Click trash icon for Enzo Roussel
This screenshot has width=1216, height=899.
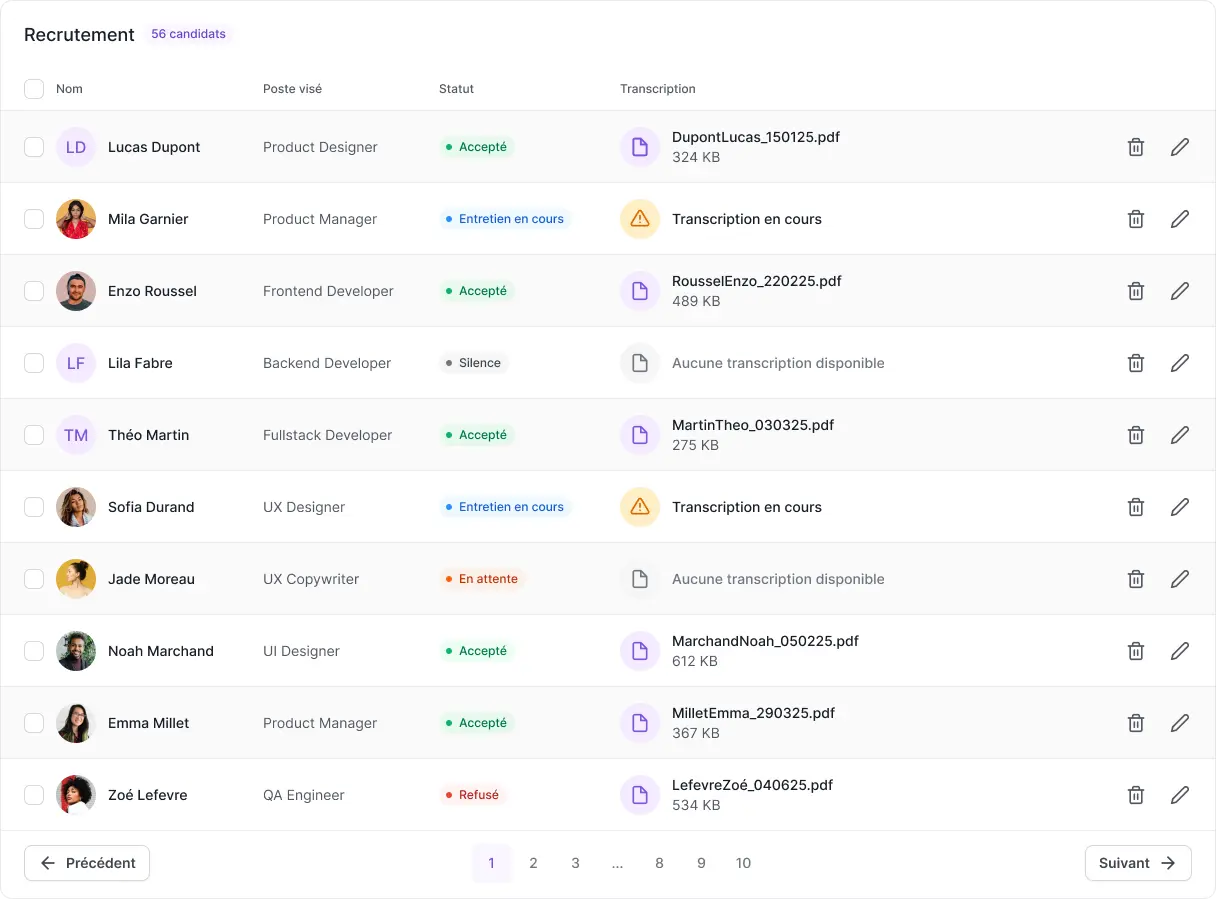pyautogui.click(x=1136, y=291)
